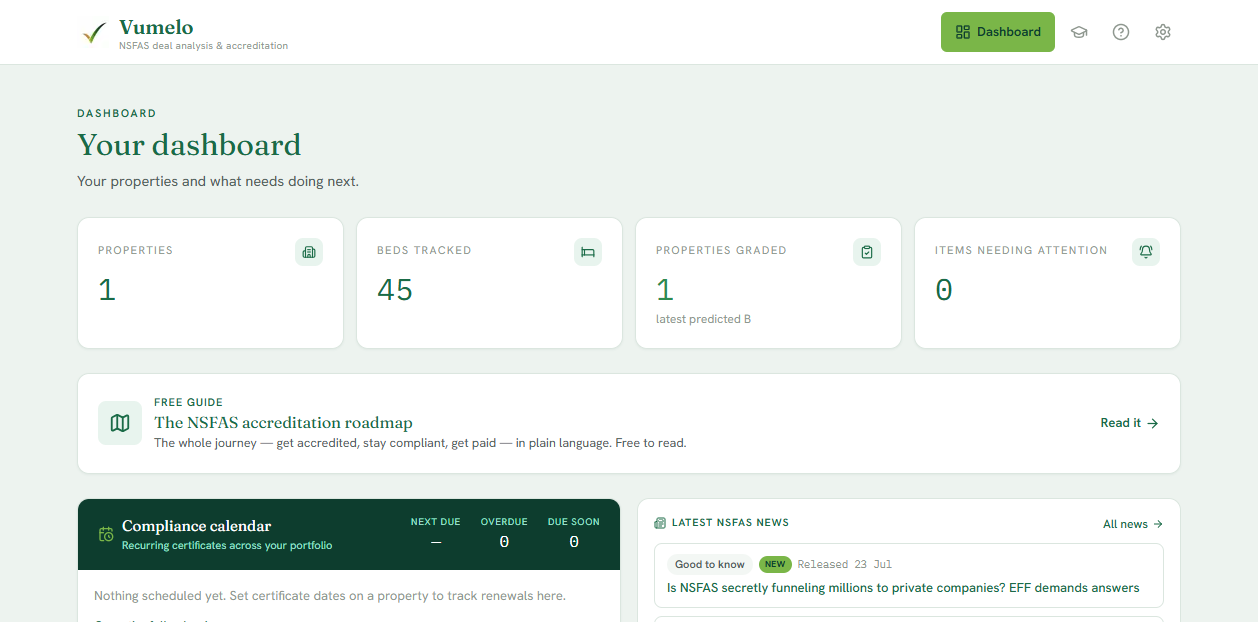Click the Recurring certificates across your portfolio subtitle

coord(227,546)
